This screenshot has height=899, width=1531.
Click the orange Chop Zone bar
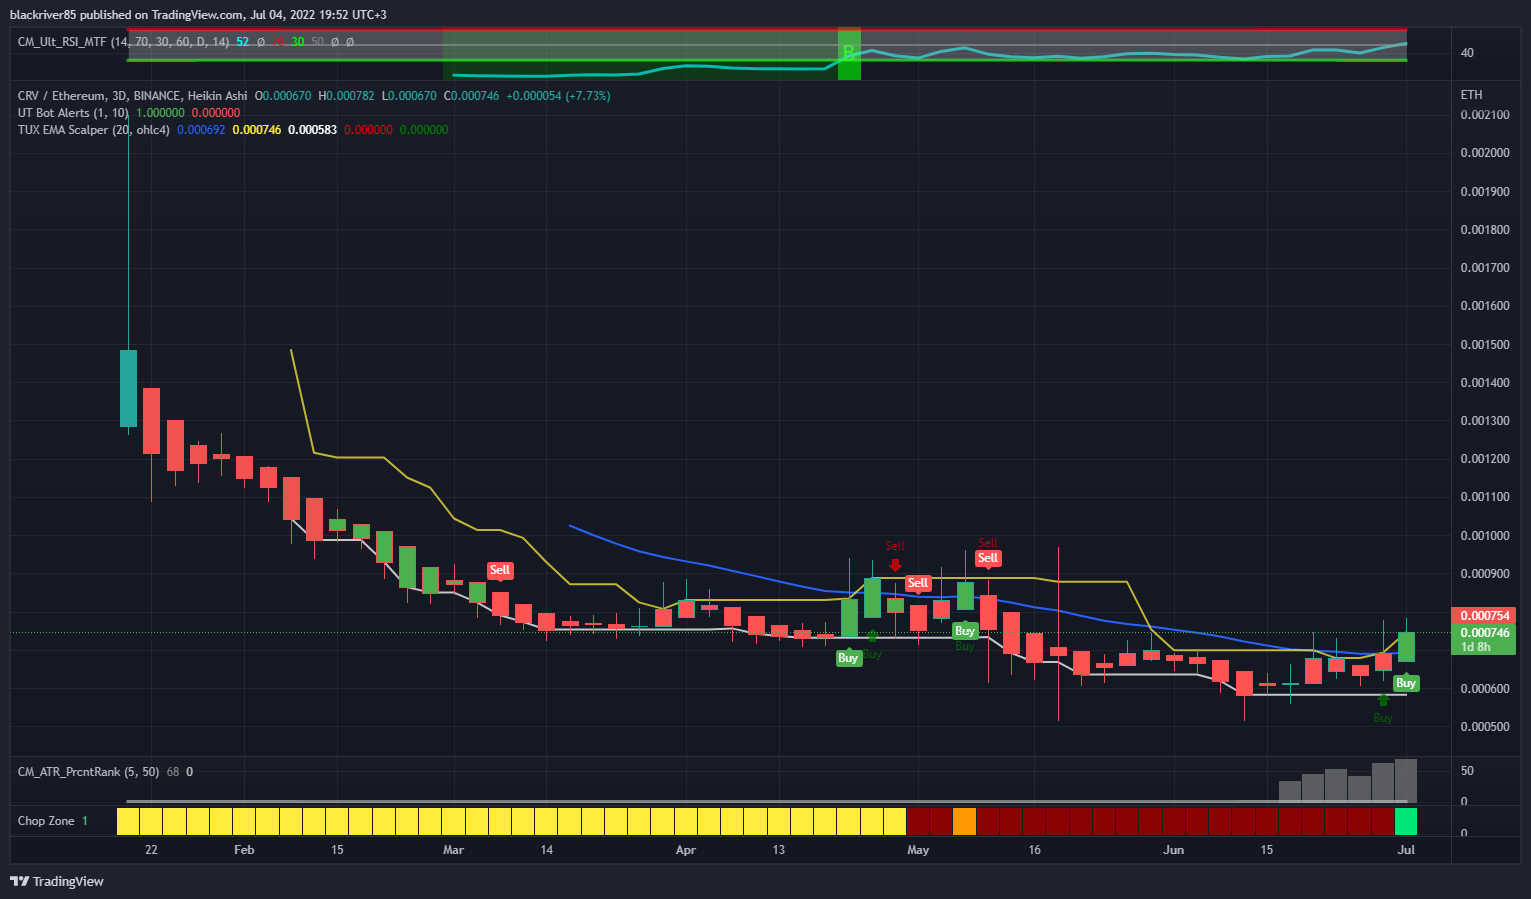(965, 822)
